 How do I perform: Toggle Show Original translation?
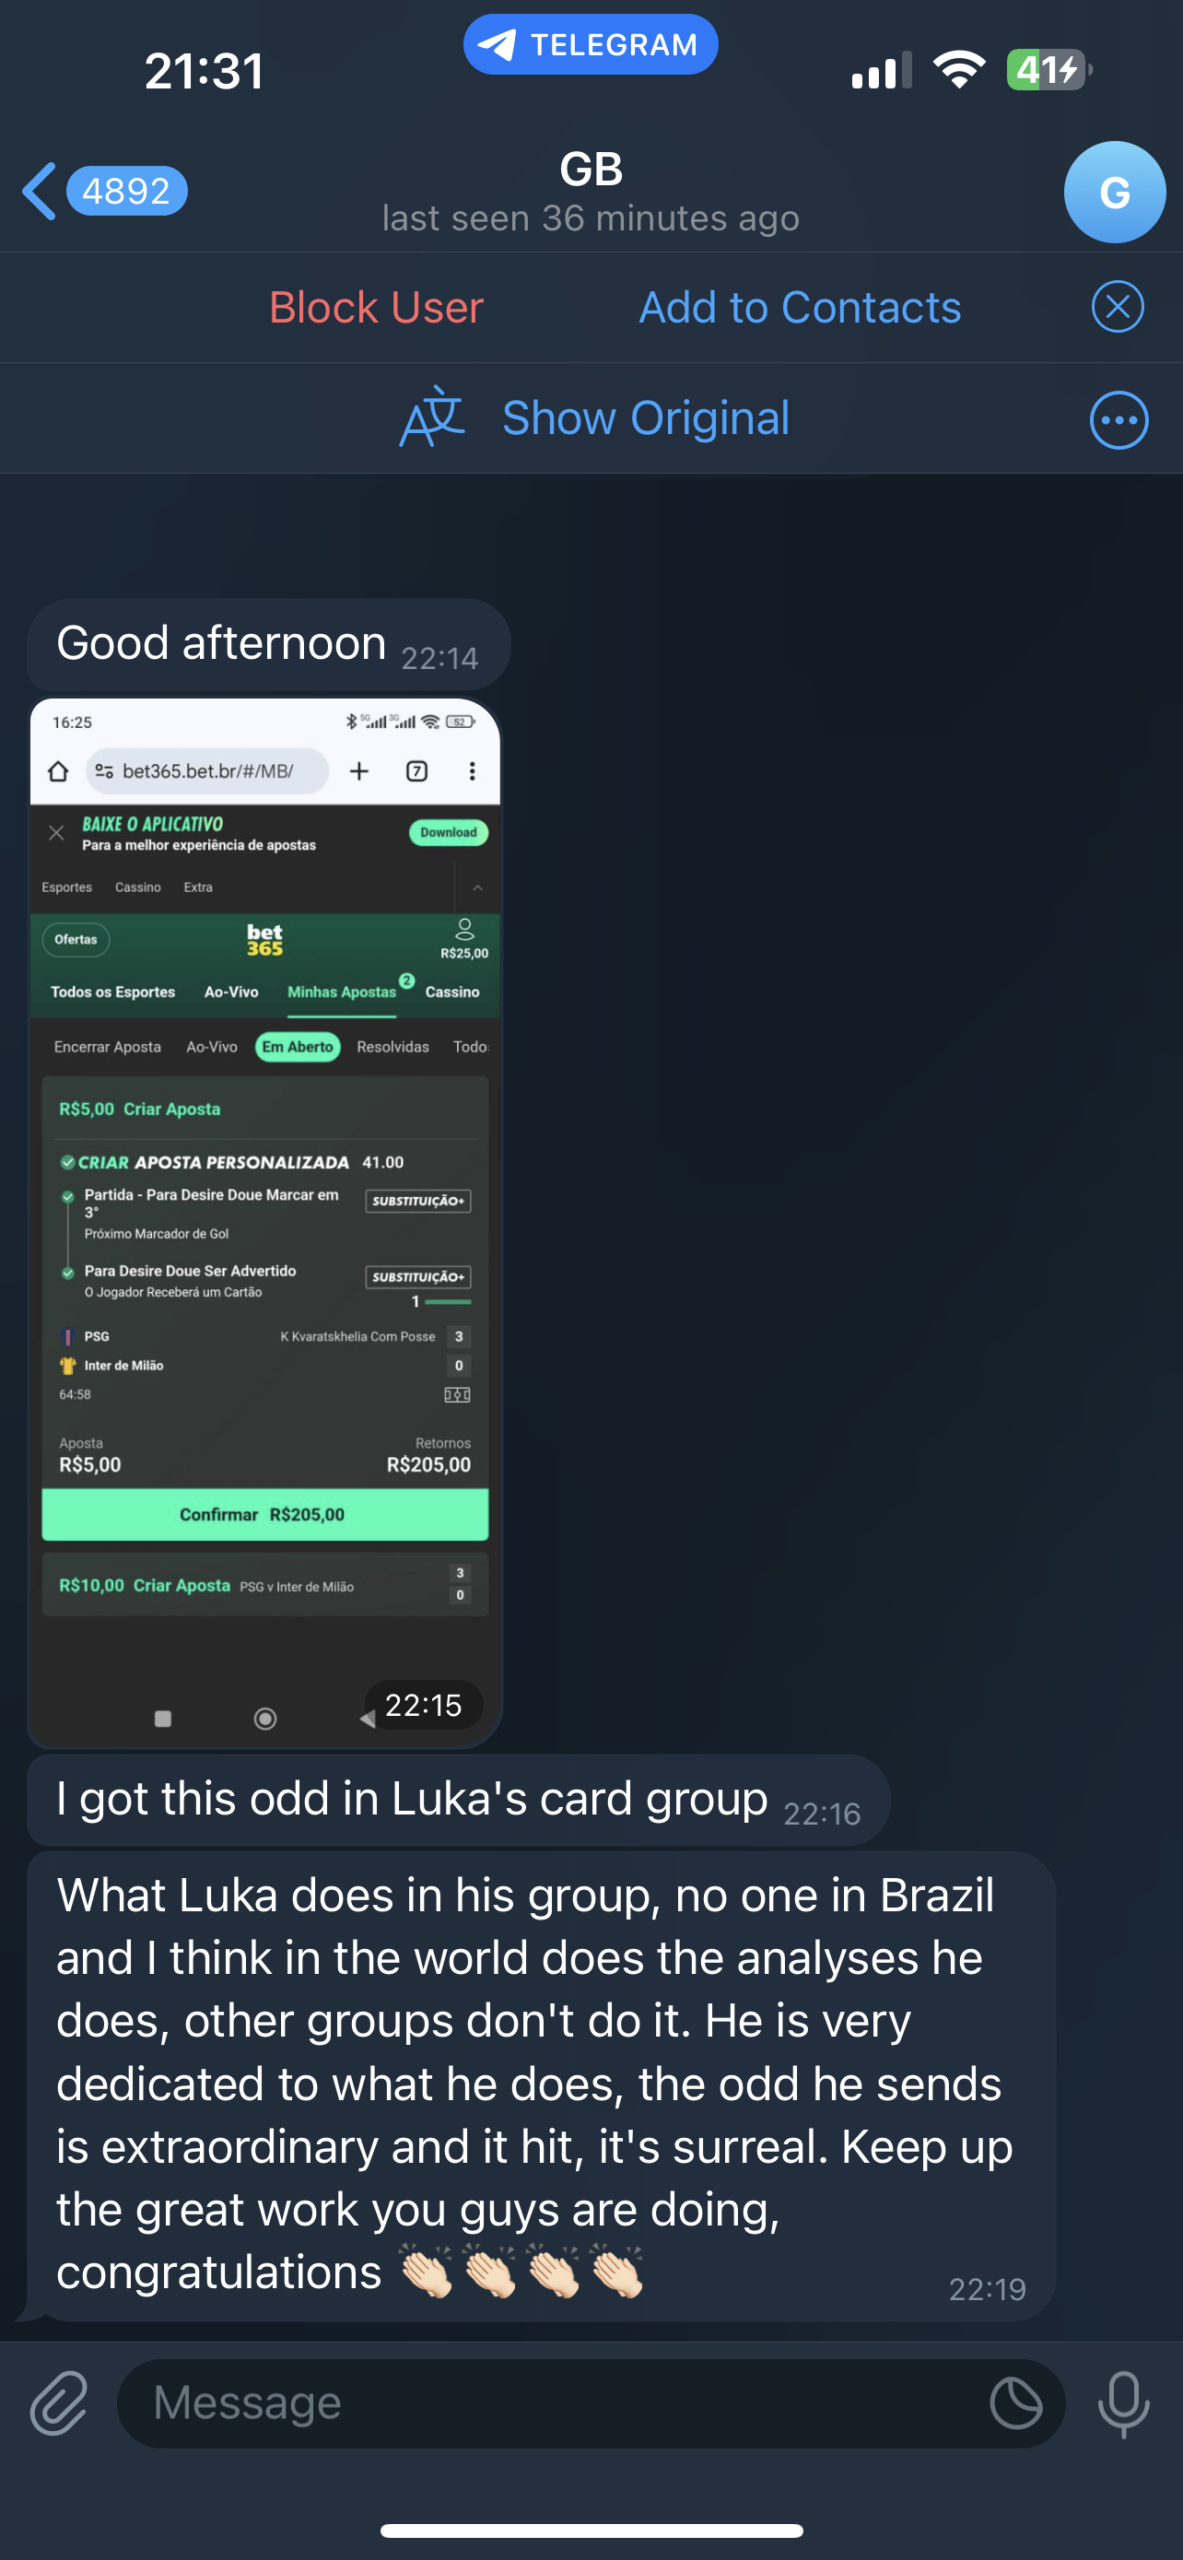point(645,418)
